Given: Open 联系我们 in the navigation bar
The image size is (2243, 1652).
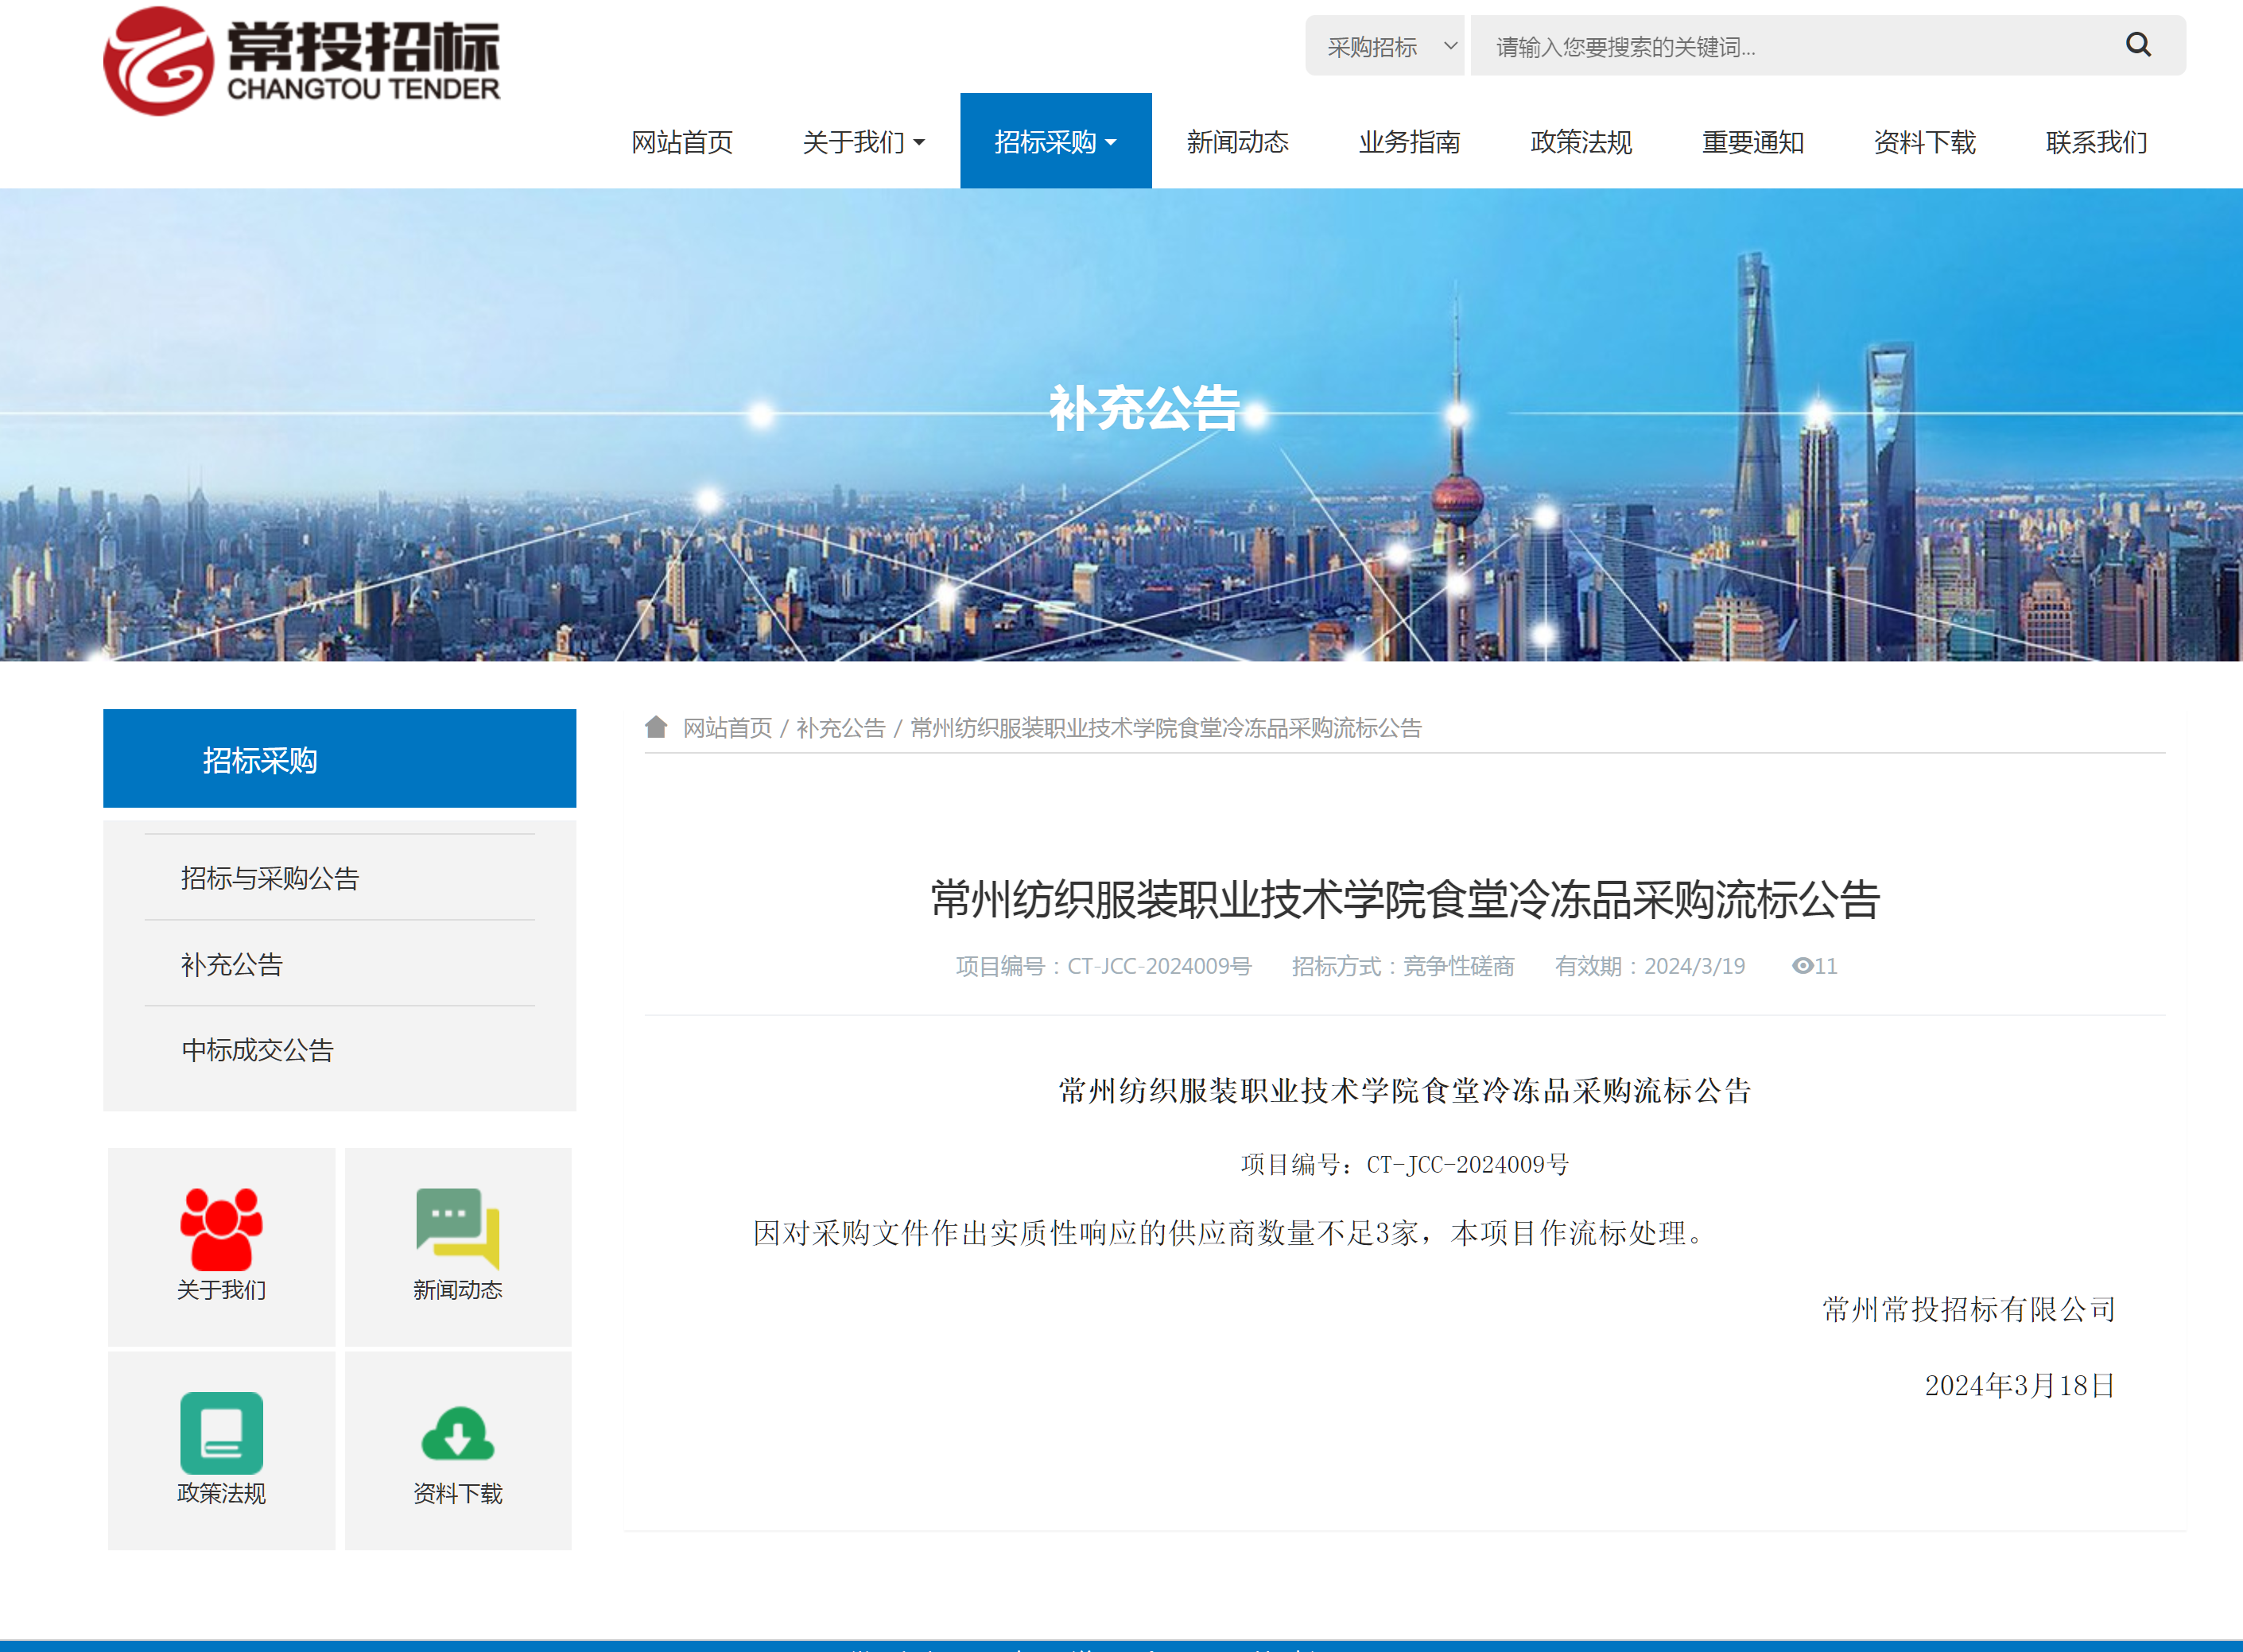Looking at the screenshot, I should click(2096, 142).
